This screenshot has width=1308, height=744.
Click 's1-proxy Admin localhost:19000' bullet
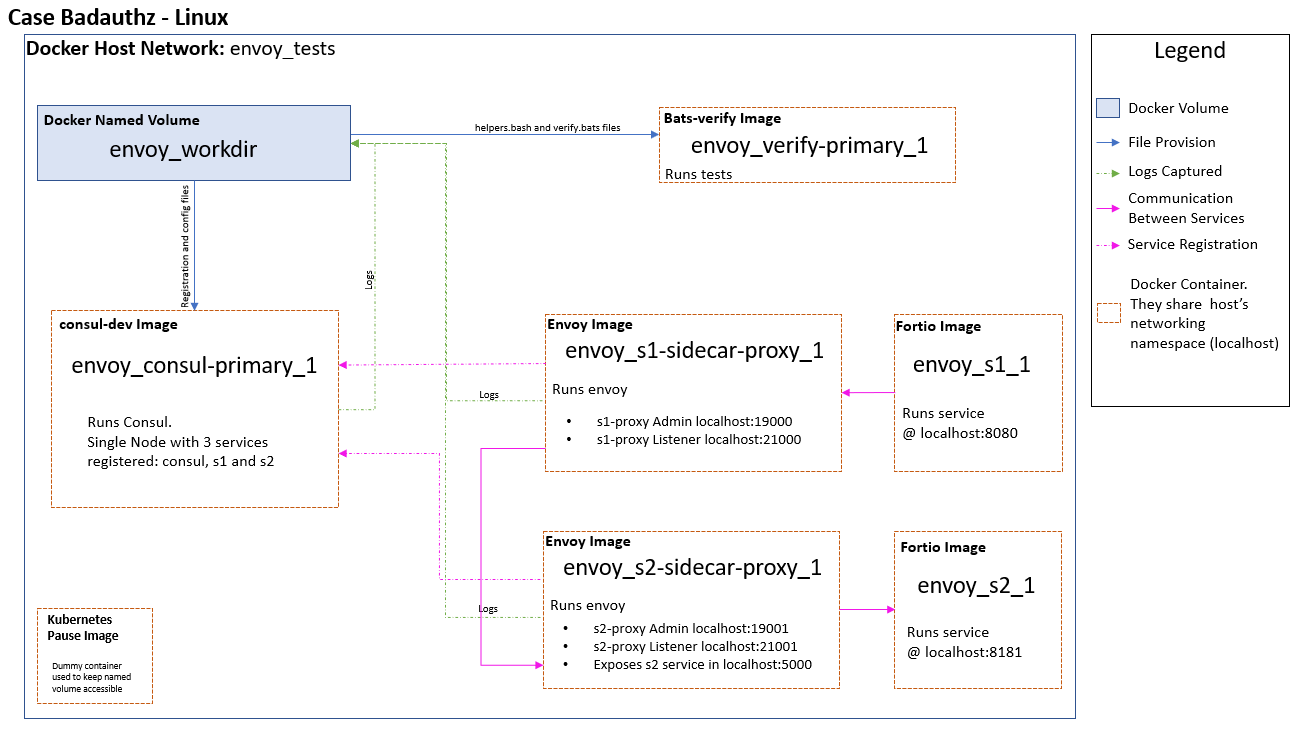[693, 422]
